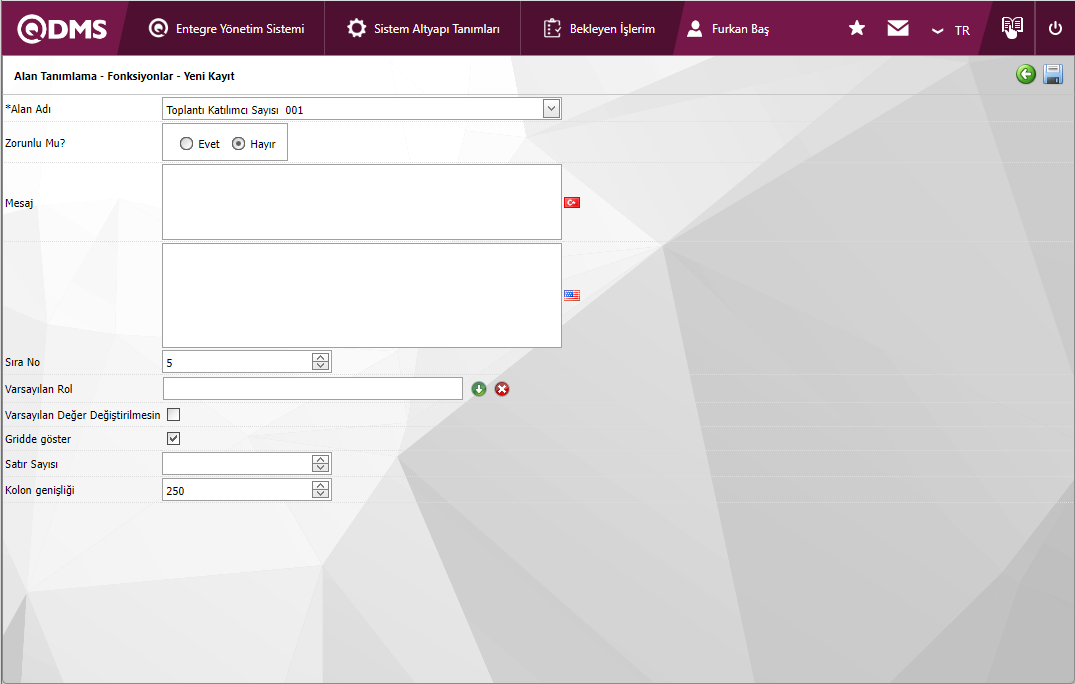Viewport: 1075px width, 684px height.
Task: Click the power logout icon
Action: [x=1055, y=28]
